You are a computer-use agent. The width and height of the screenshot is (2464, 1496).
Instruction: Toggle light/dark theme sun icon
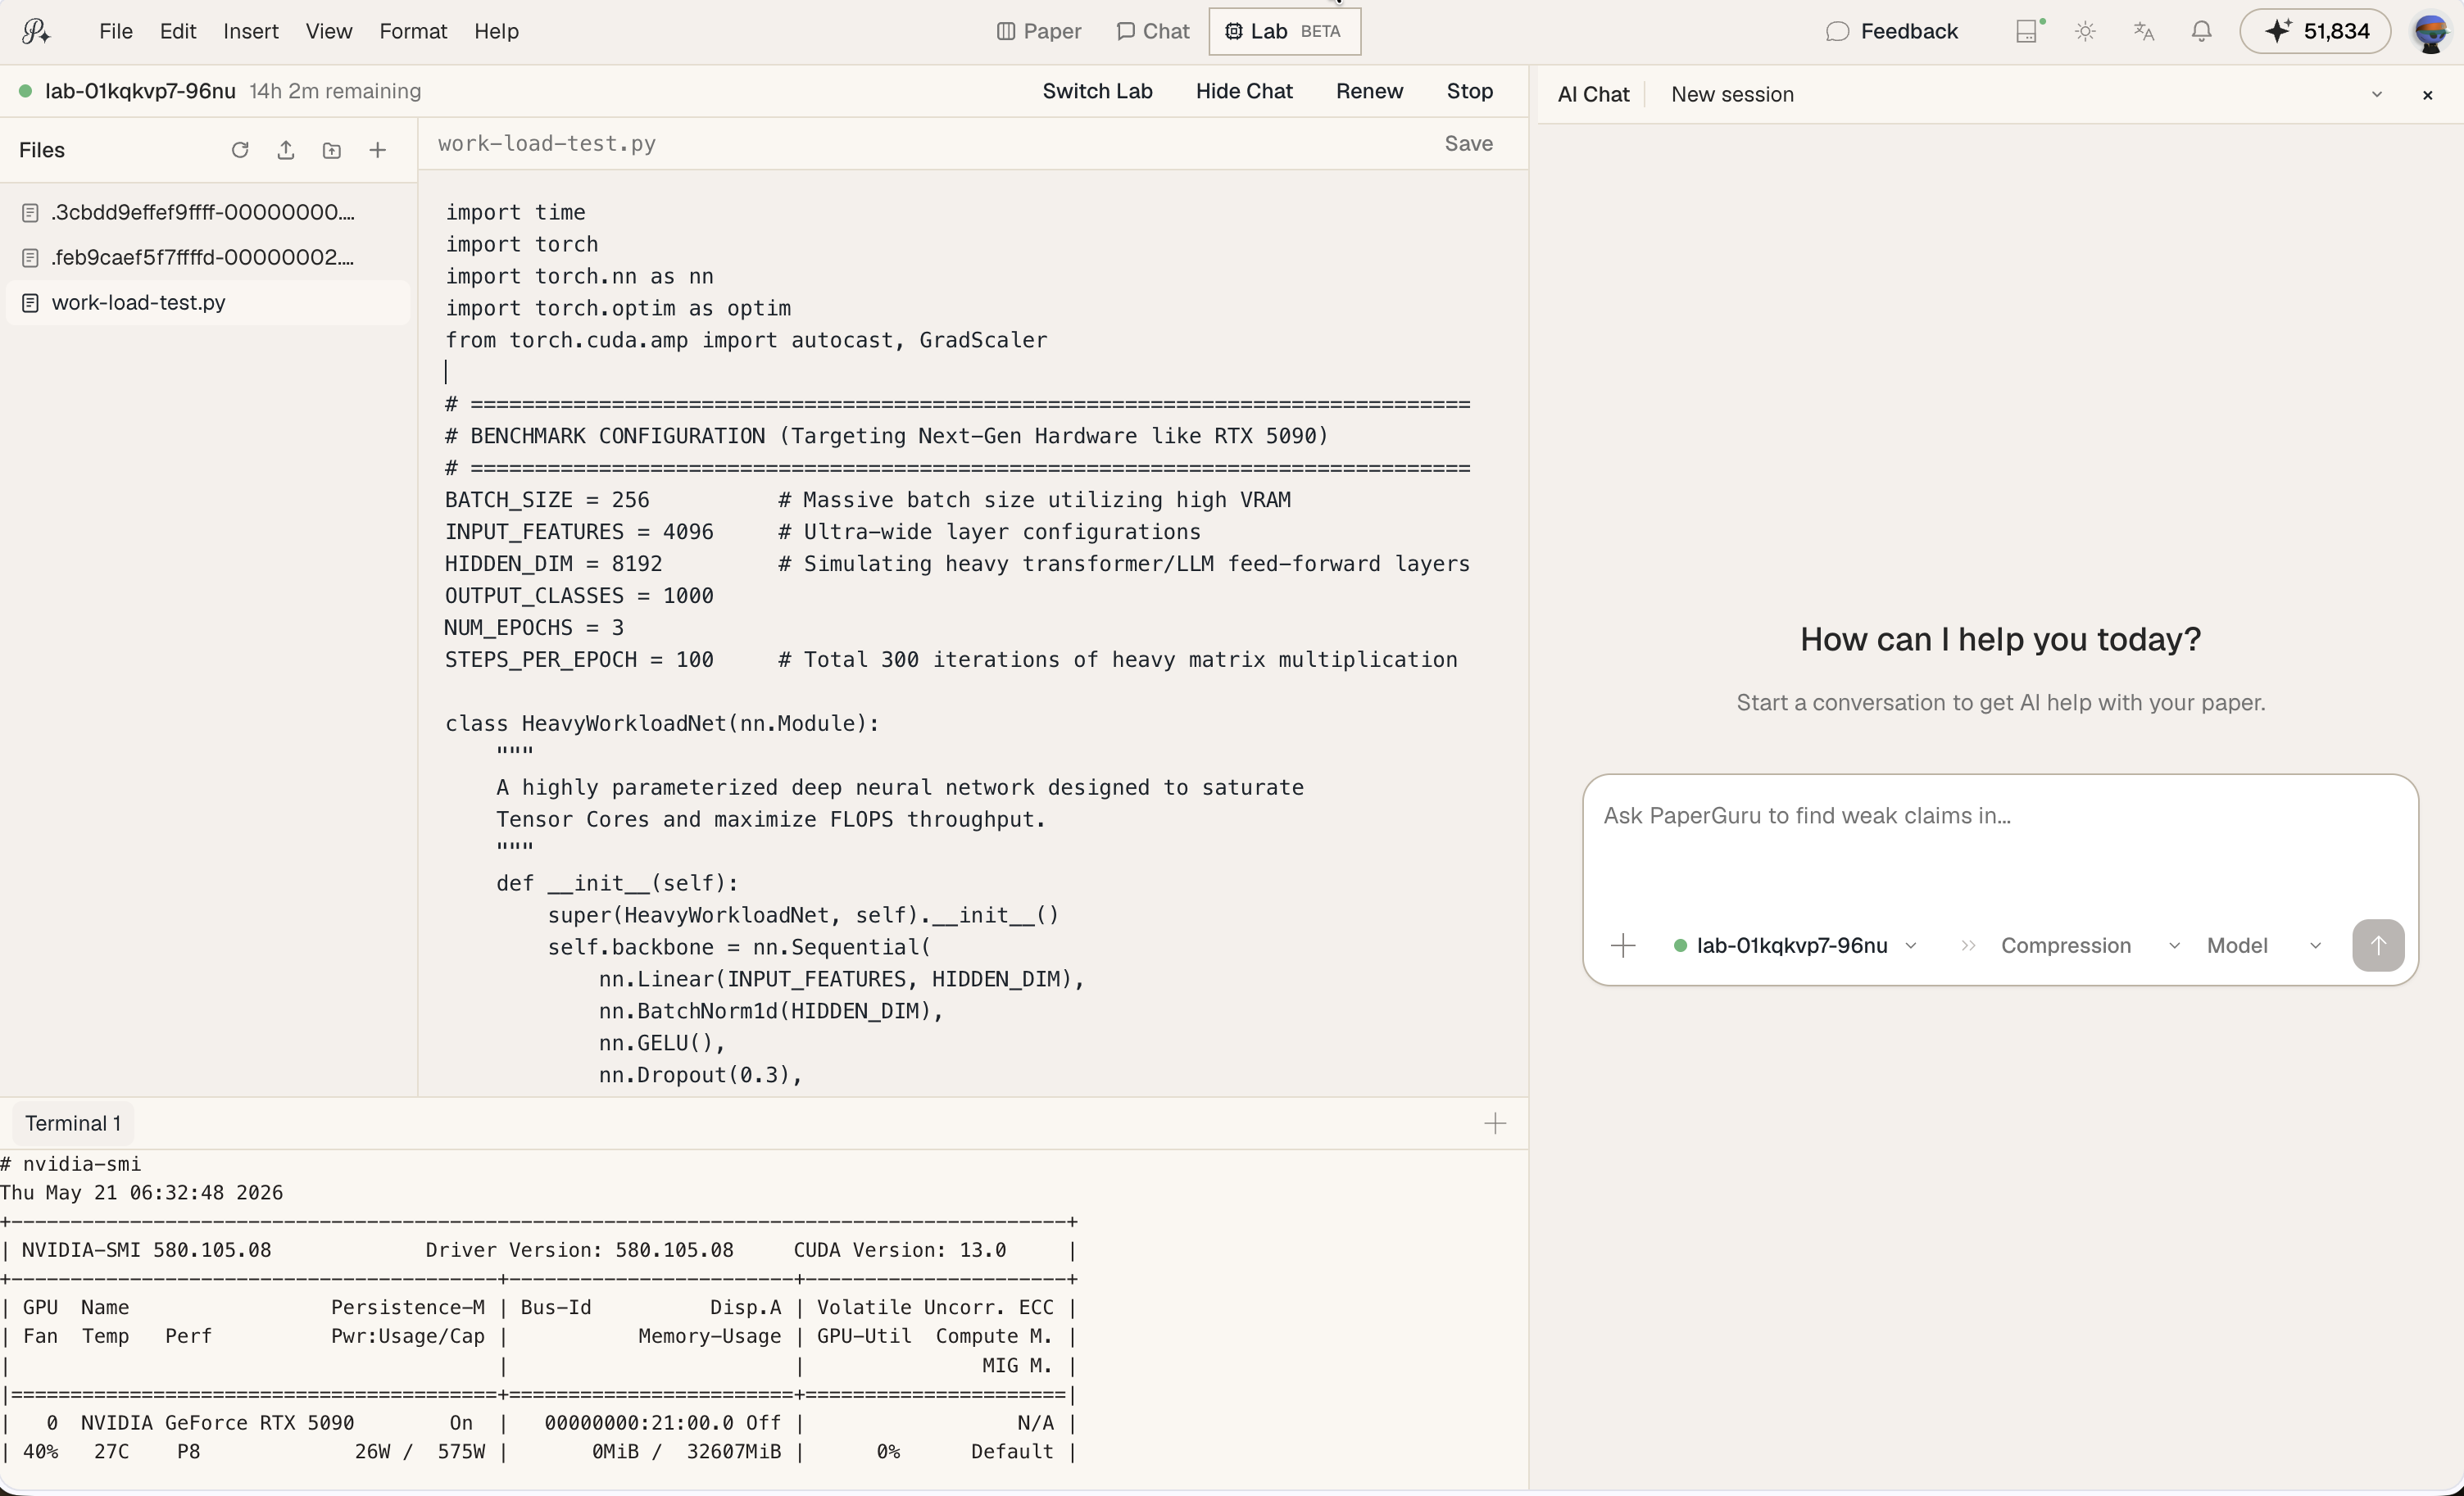(2085, 31)
